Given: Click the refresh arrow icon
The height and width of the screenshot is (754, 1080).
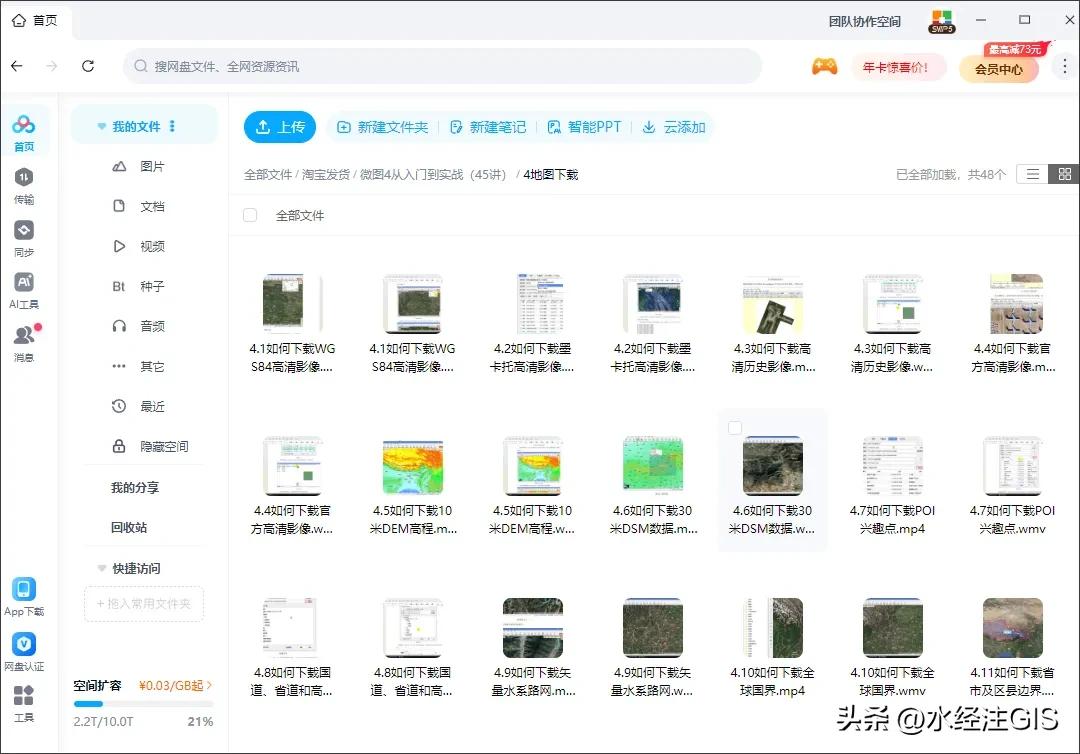Looking at the screenshot, I should click(x=88, y=66).
